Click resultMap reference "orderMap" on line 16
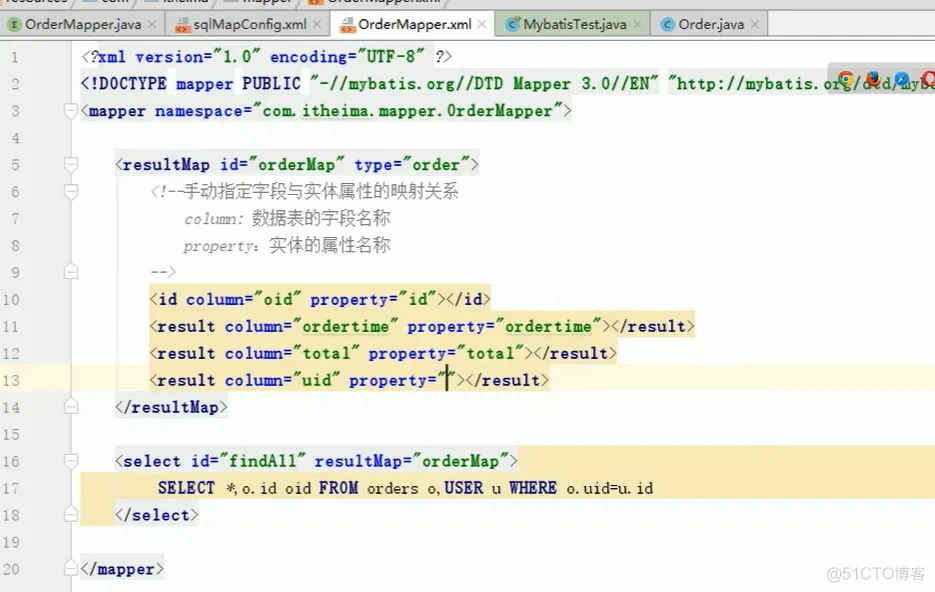Screen dimensions: 935x592 460,461
